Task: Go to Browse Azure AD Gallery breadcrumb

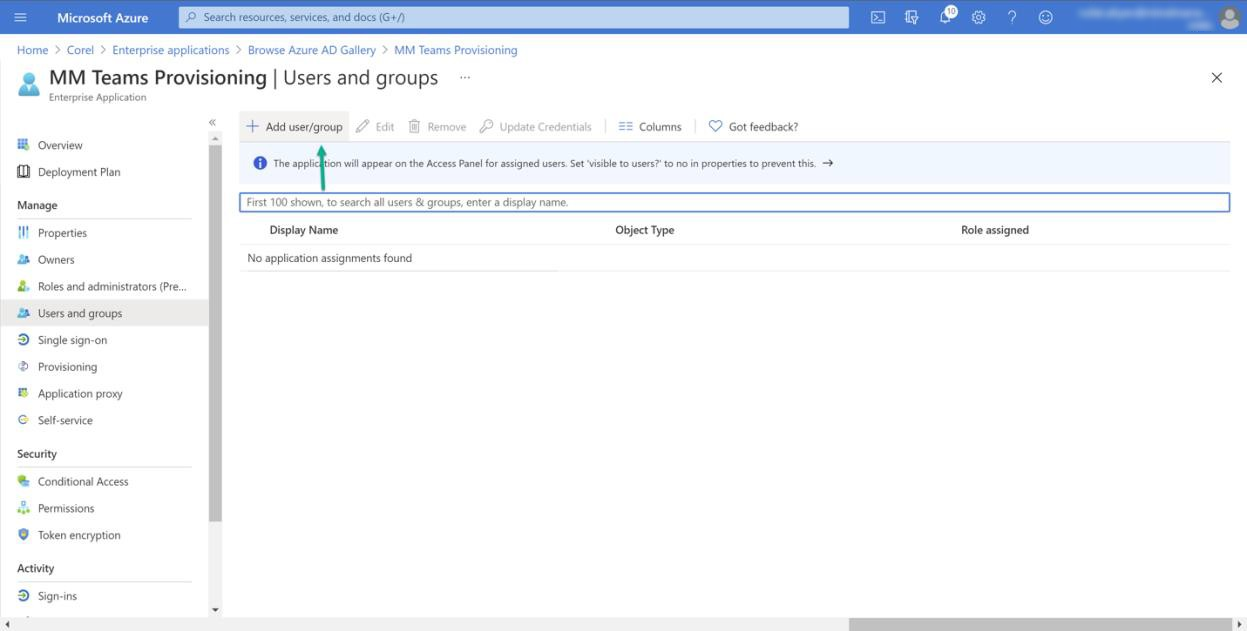Action: (x=312, y=50)
